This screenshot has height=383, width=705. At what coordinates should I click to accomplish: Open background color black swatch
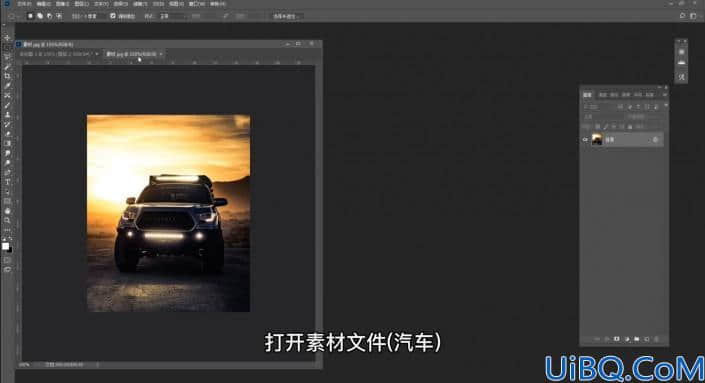pos(9,249)
